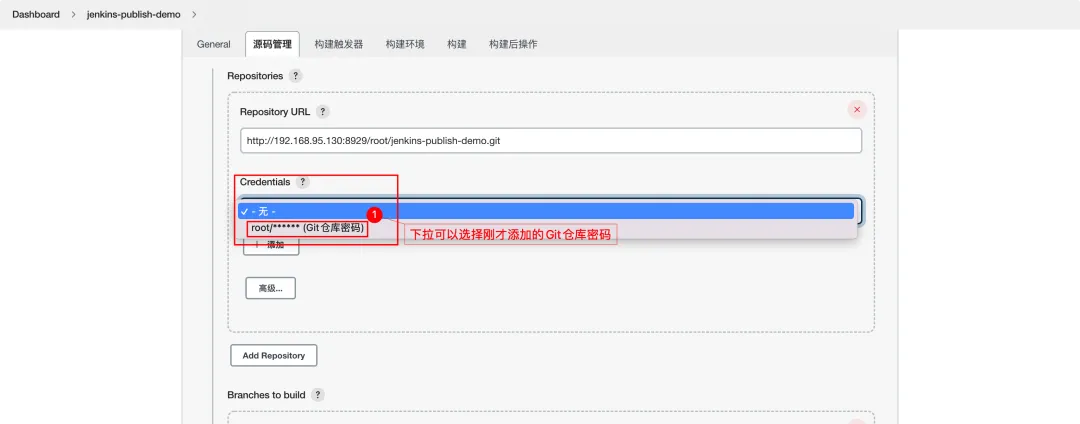Click 添加 credentials button

tap(271, 245)
